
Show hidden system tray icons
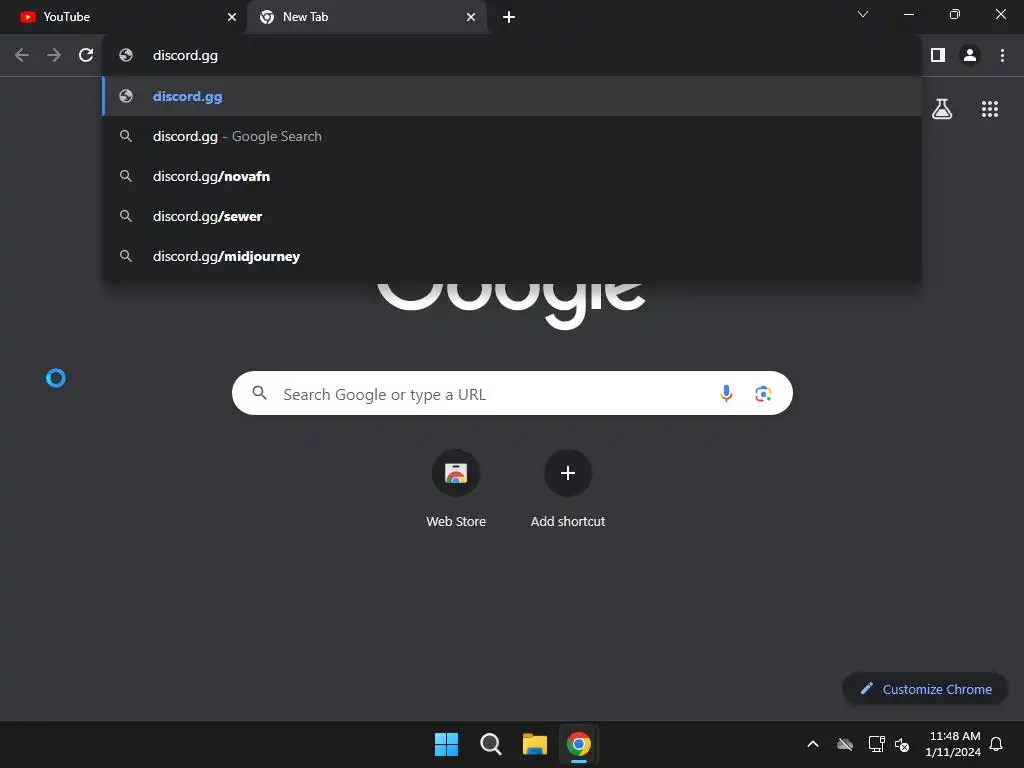click(x=813, y=744)
